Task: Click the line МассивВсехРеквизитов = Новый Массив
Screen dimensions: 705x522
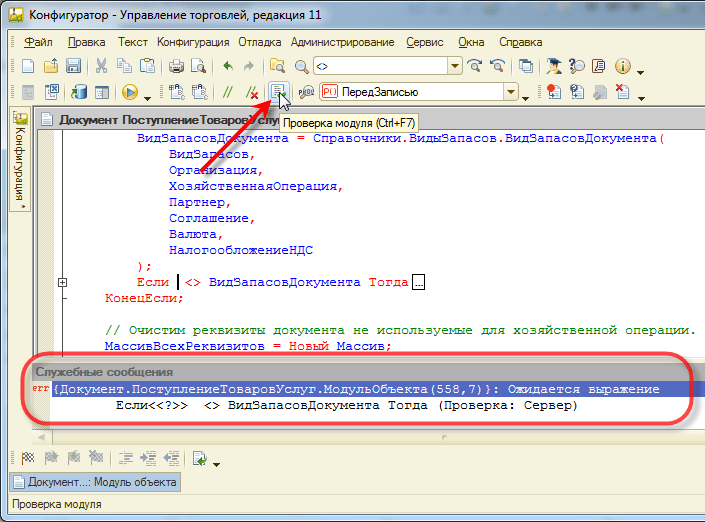Action: [x=248, y=346]
